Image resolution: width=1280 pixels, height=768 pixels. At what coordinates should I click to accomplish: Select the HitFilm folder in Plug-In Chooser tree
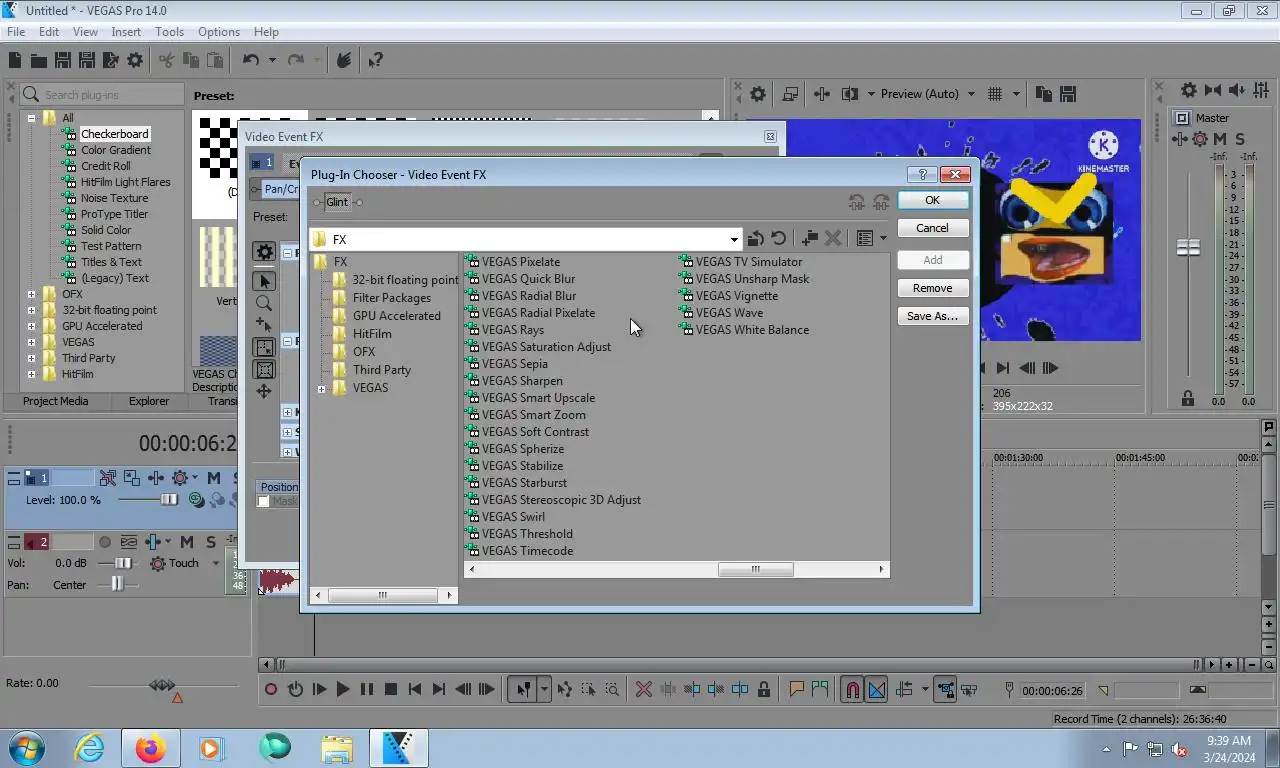tap(372, 334)
